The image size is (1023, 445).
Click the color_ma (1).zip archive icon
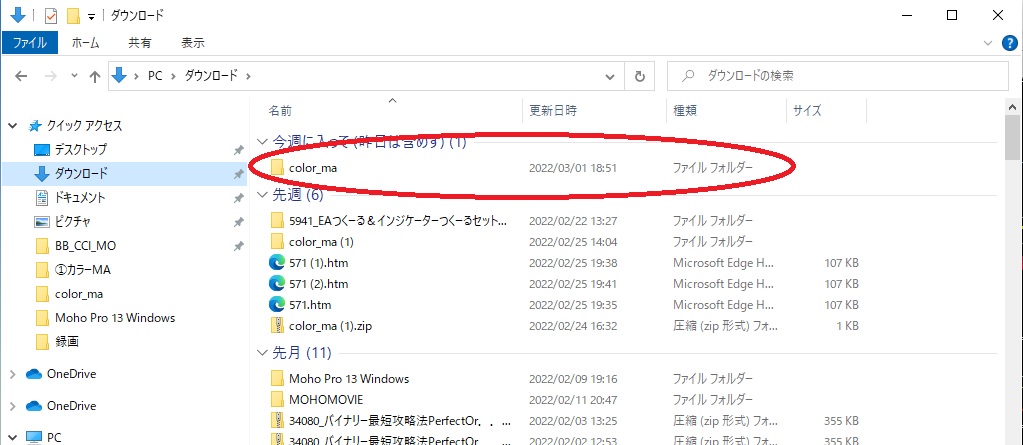click(278, 325)
